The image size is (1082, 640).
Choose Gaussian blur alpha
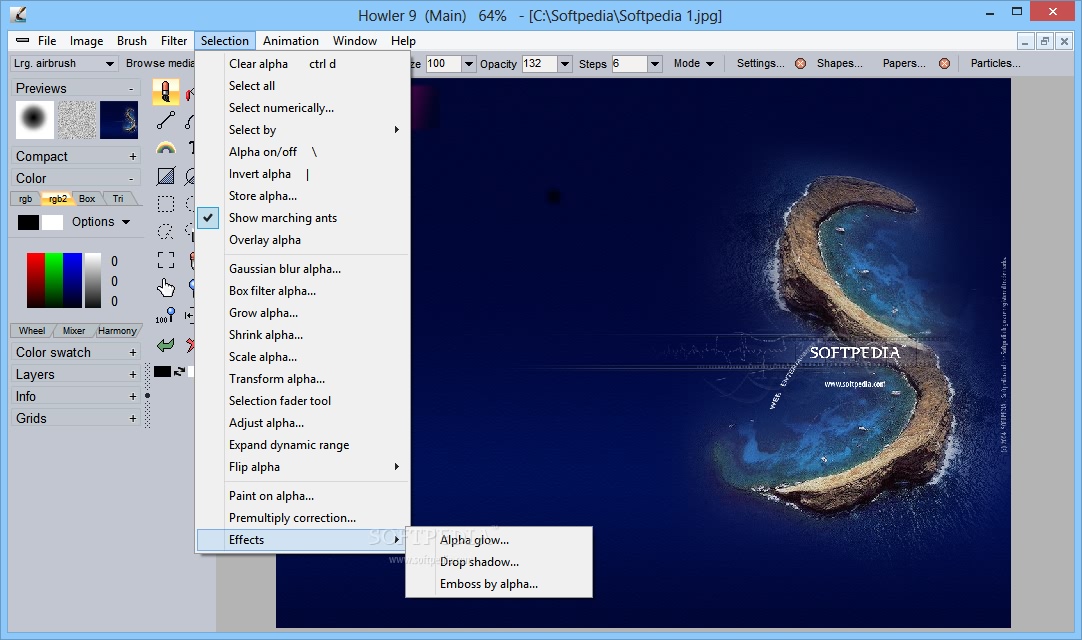[x=303, y=269]
